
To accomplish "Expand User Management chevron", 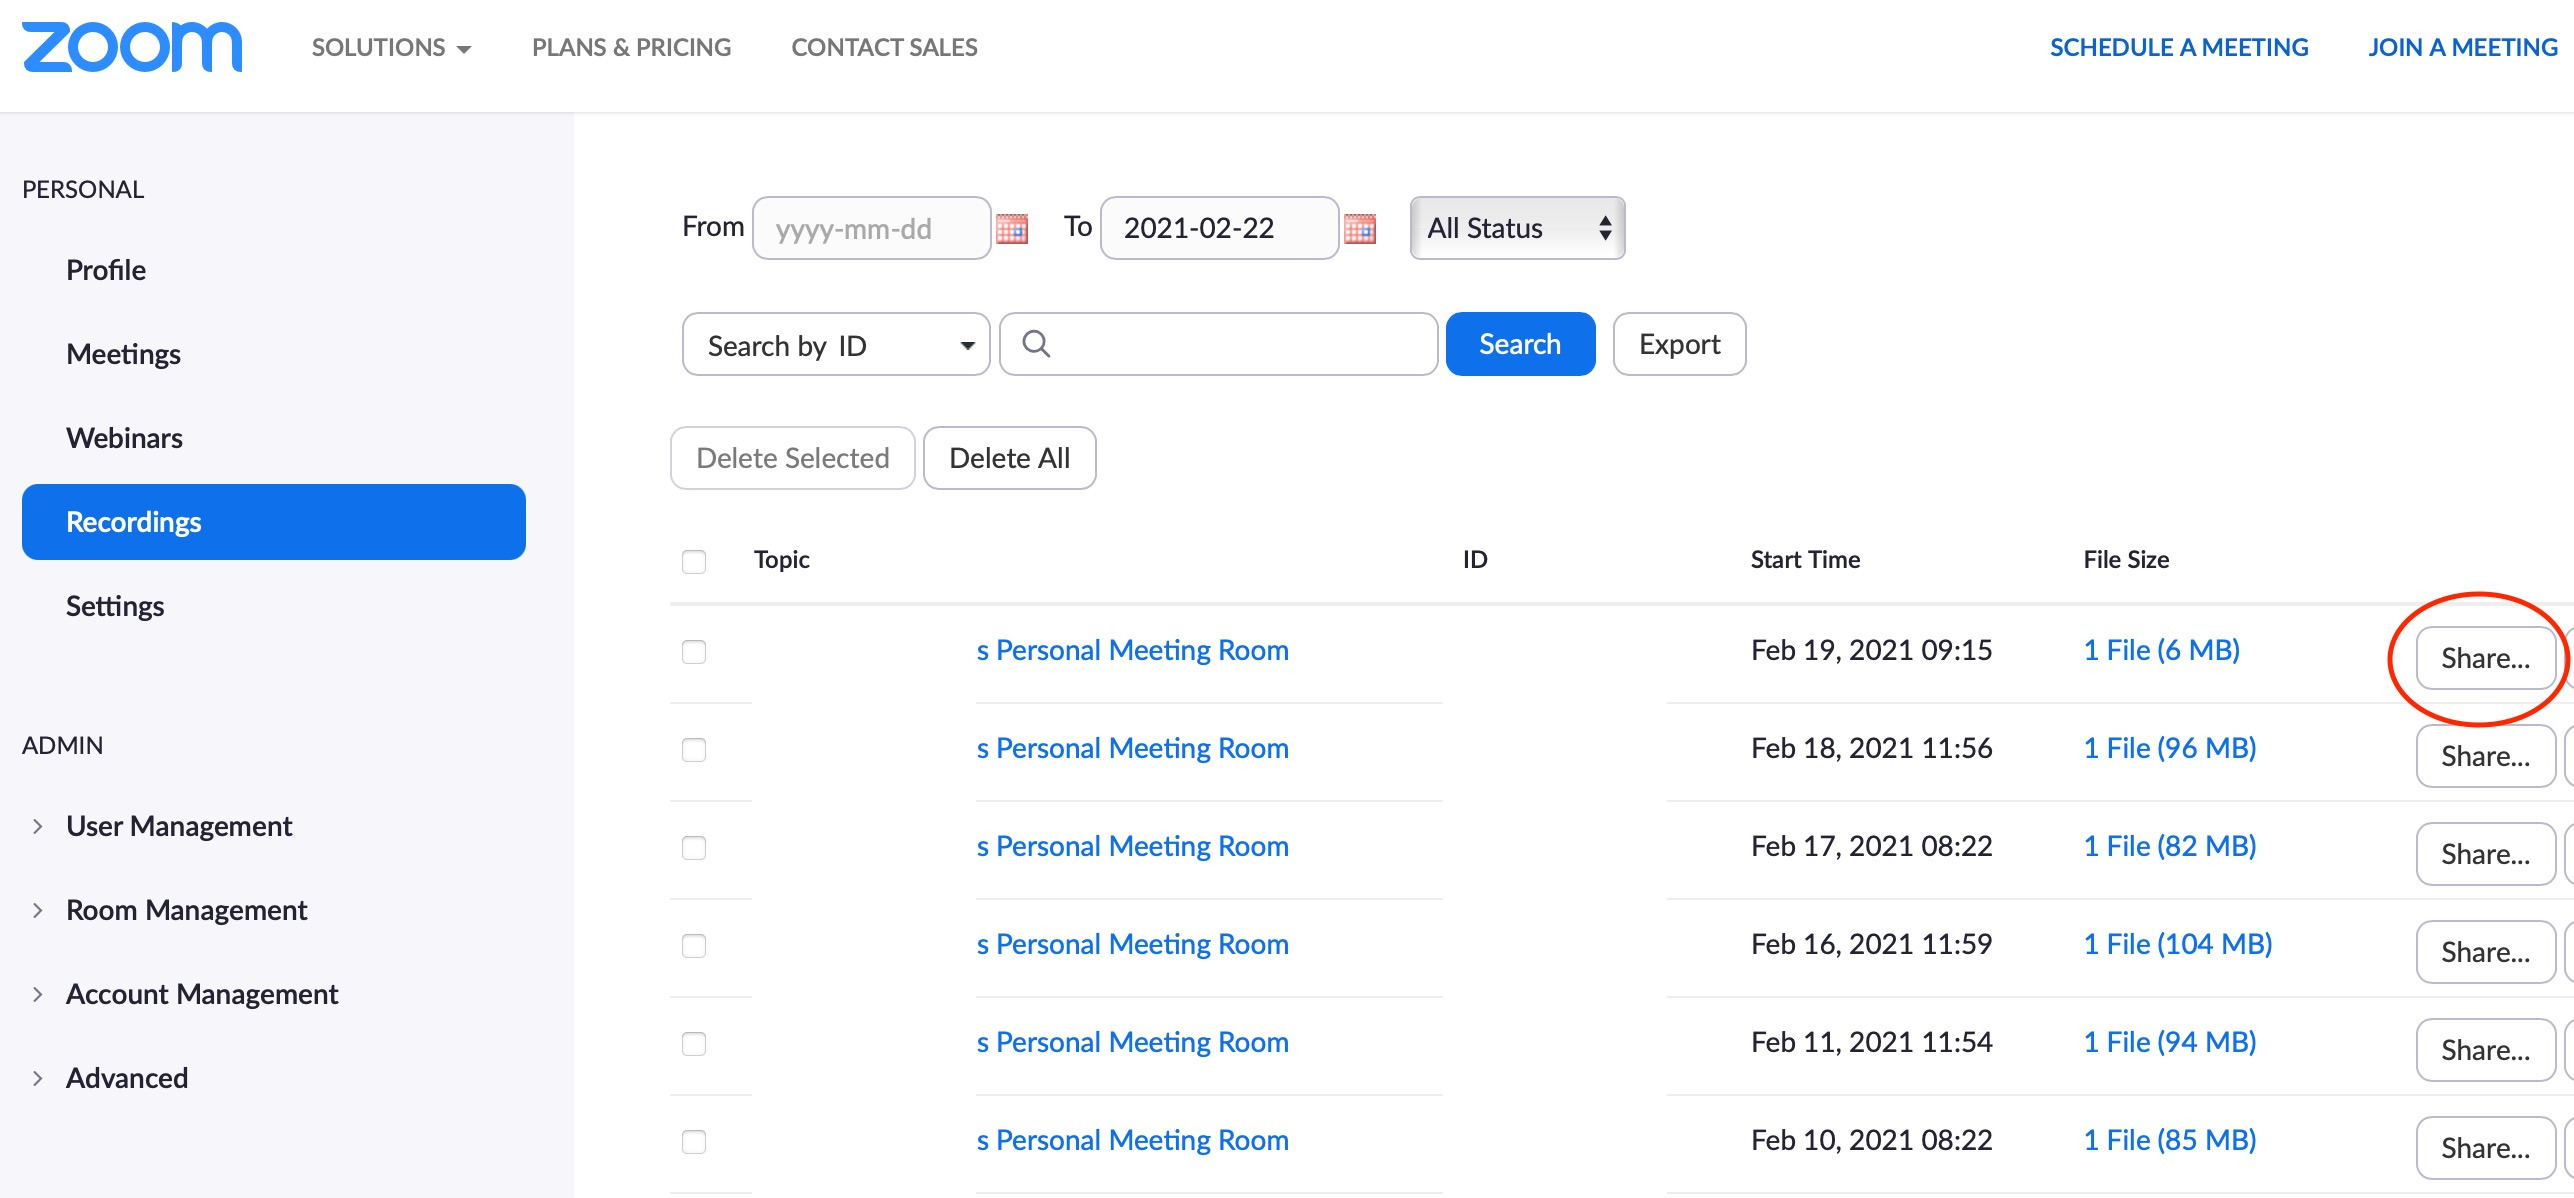I will (x=37, y=826).
